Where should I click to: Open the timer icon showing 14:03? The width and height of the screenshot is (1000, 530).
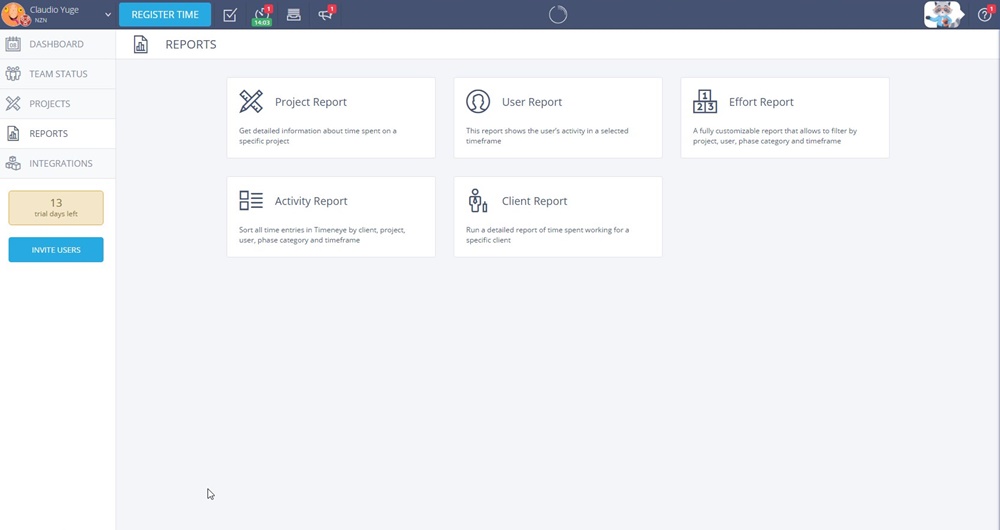click(261, 15)
